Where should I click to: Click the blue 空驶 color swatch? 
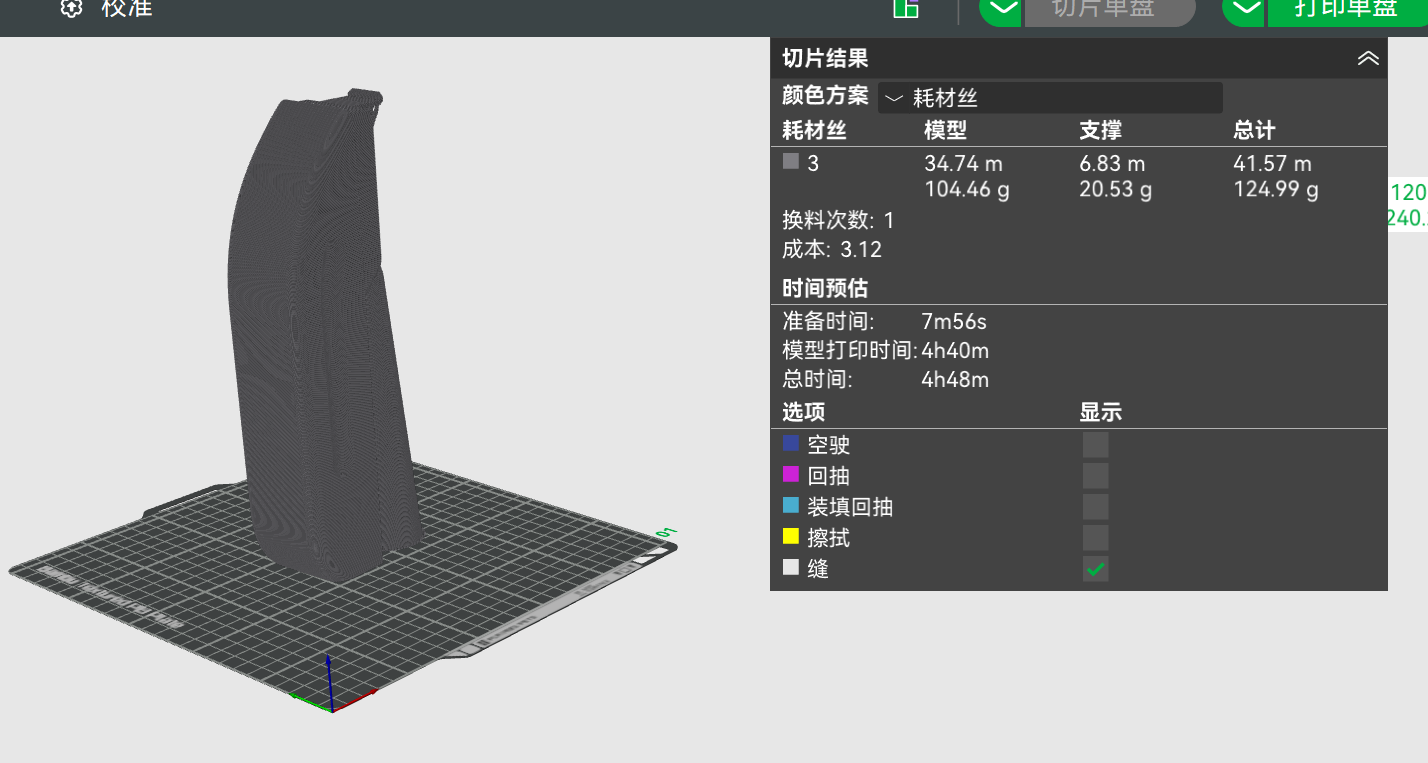791,443
